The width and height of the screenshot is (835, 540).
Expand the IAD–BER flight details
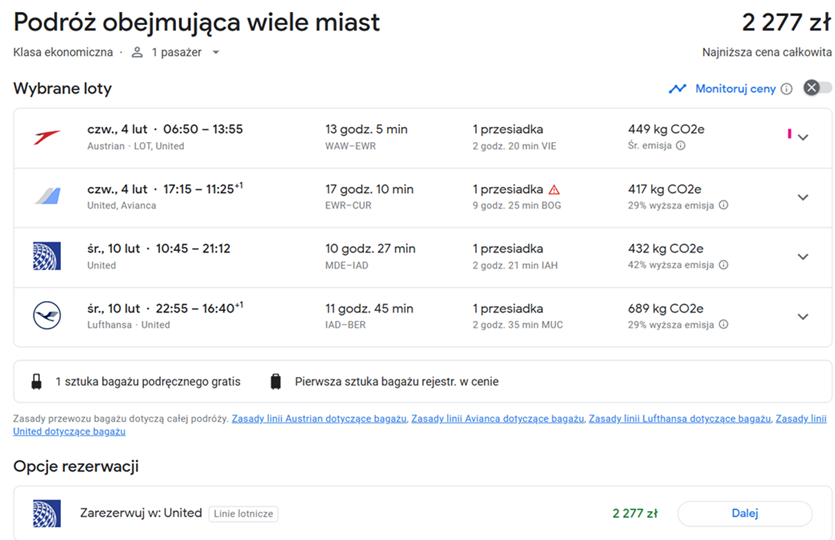(803, 316)
